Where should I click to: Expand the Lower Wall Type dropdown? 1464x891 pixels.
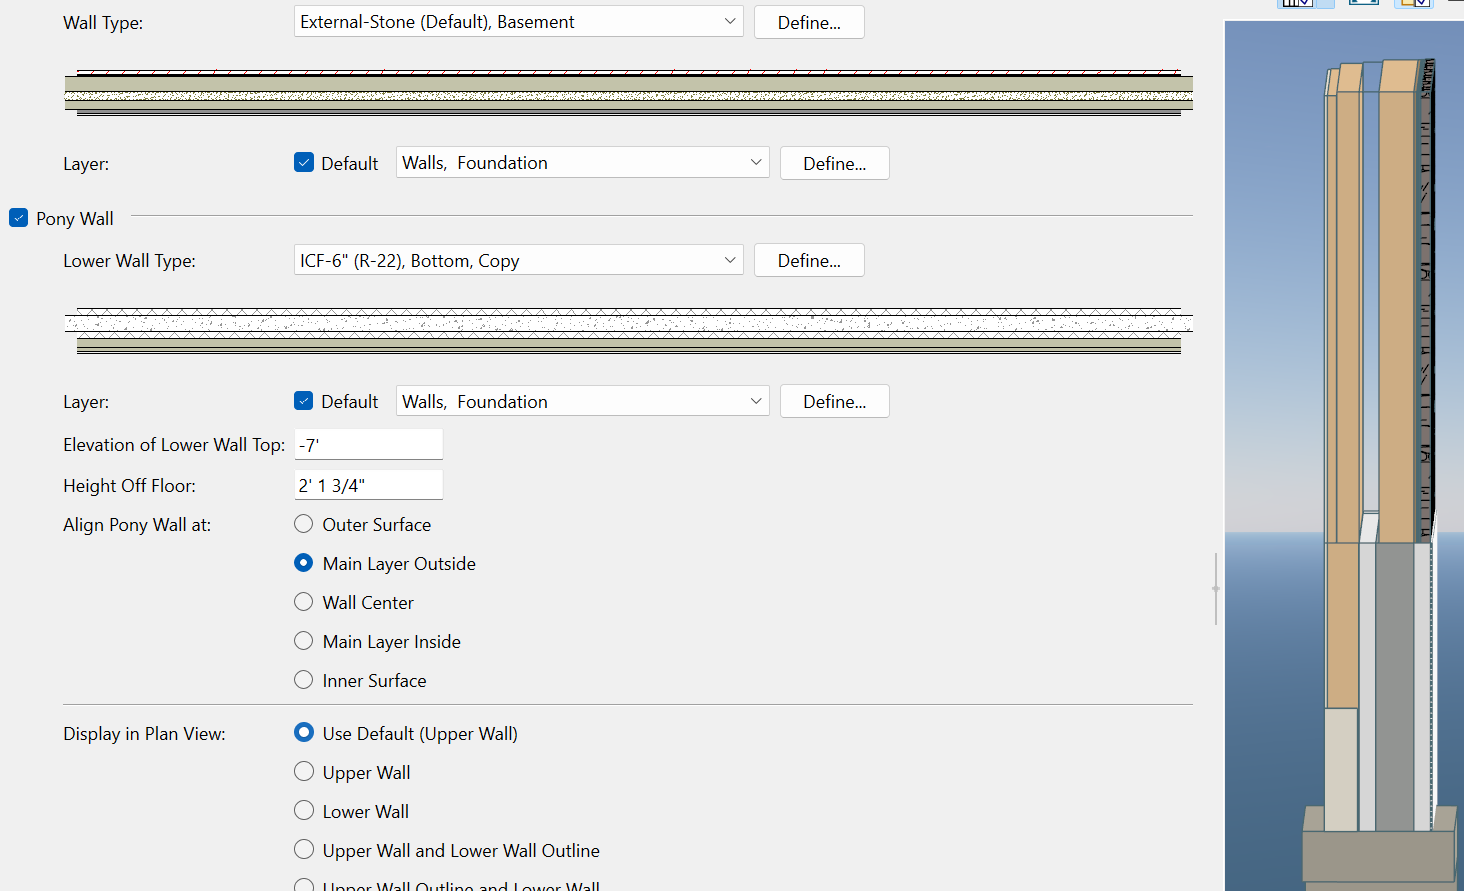click(x=518, y=261)
